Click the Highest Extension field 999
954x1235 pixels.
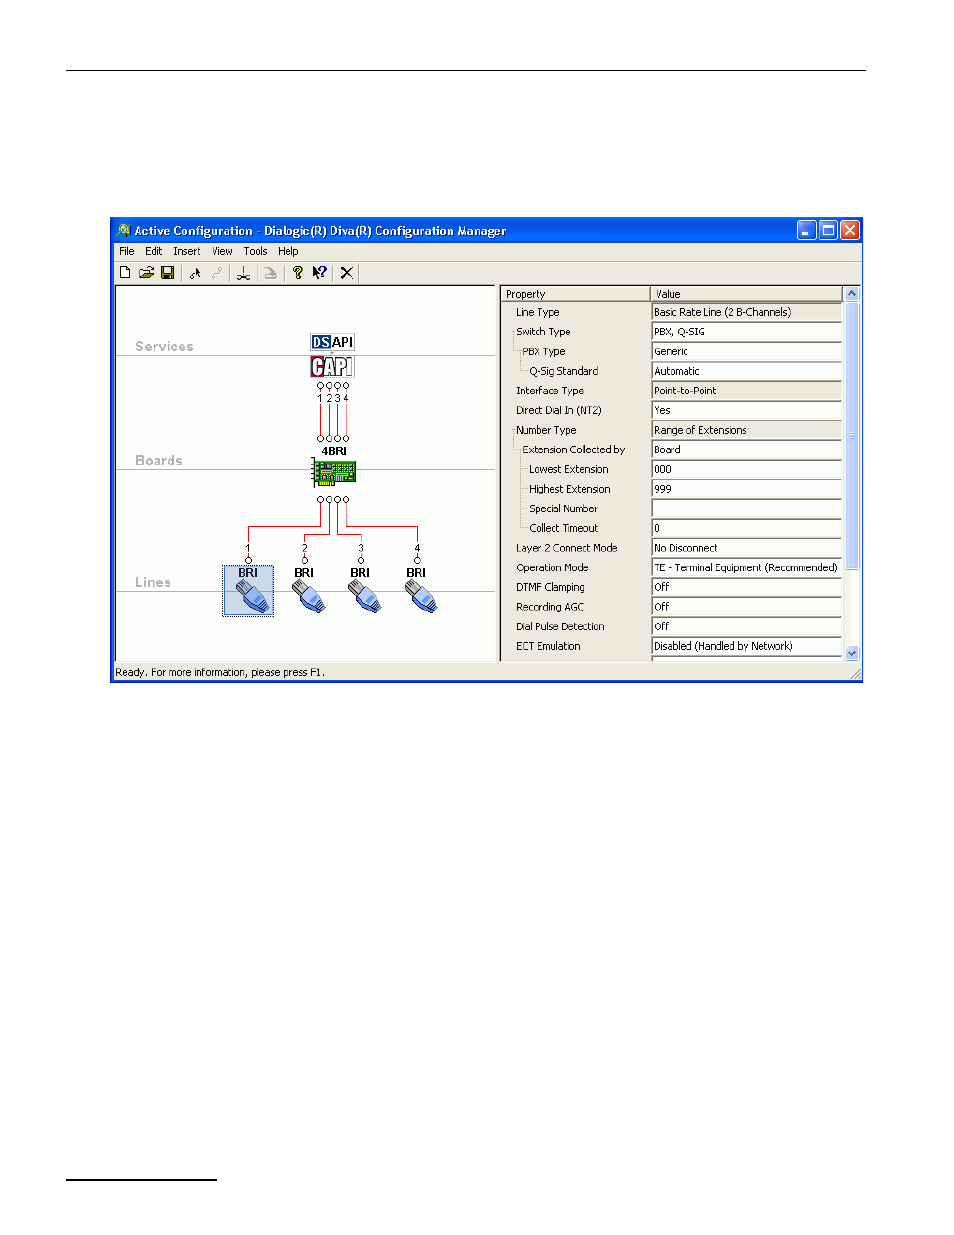click(746, 489)
